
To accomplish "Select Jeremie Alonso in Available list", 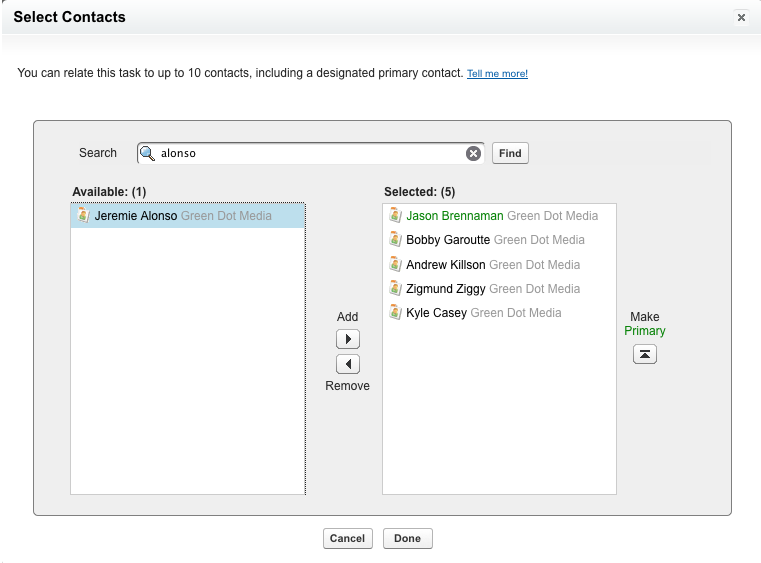I will [x=136, y=216].
